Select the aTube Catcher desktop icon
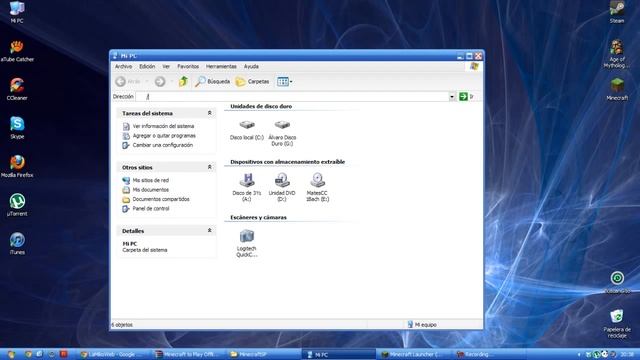This screenshot has width=640, height=360. [x=17, y=51]
